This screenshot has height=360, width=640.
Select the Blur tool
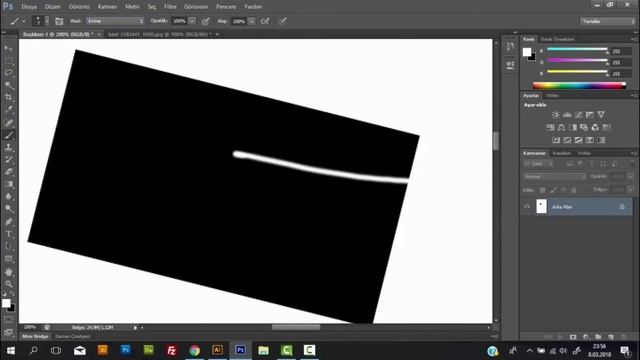[x=9, y=196]
